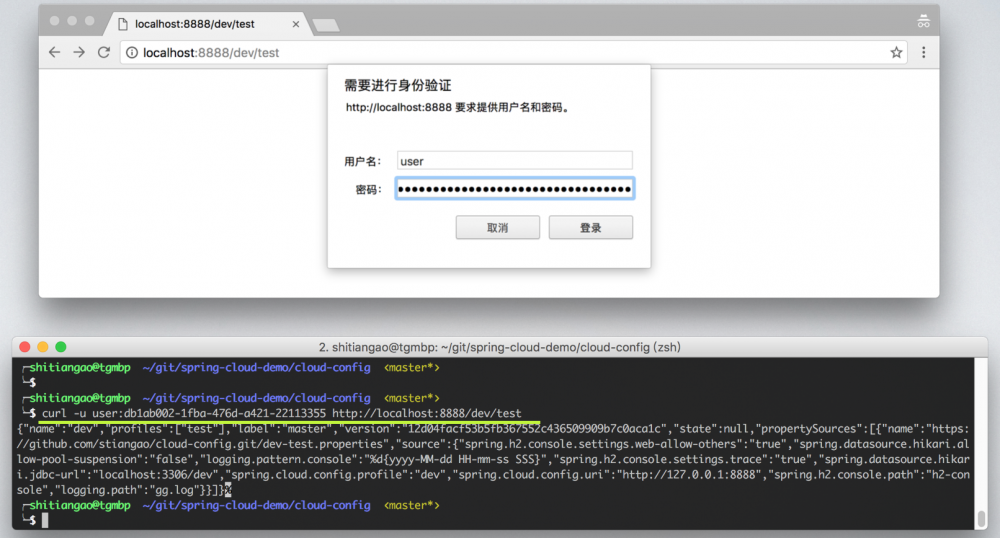The image size is (1000, 538).
Task: Close the localhost:8888/dev/test tab
Action: point(296,24)
